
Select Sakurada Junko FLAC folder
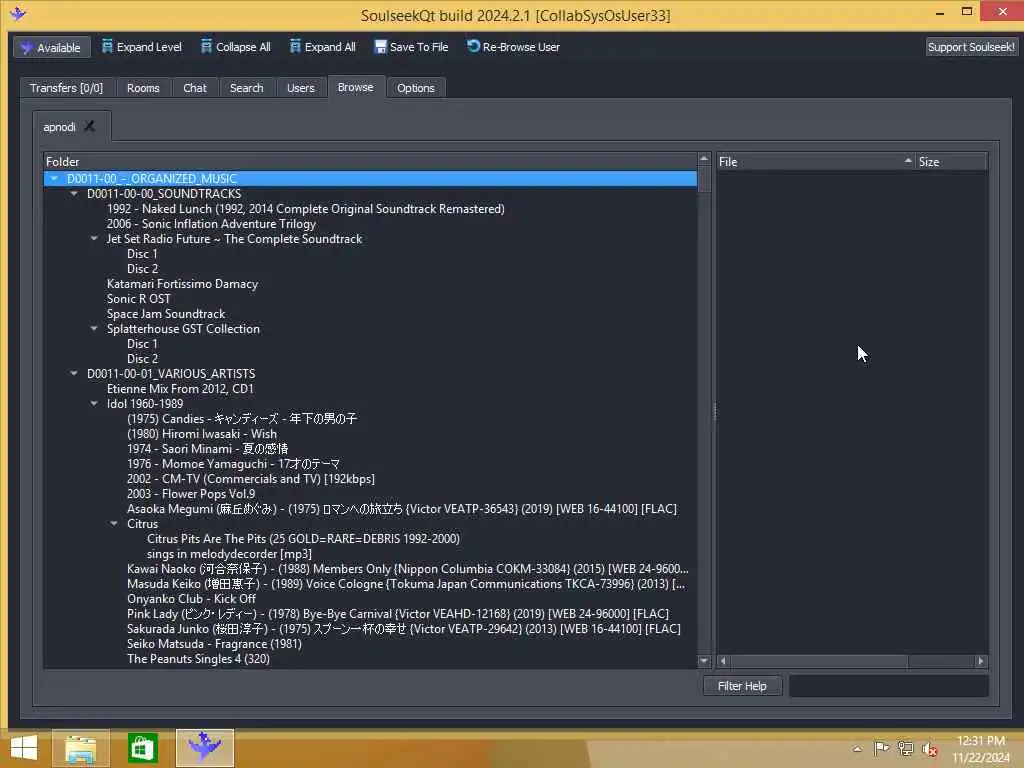404,629
